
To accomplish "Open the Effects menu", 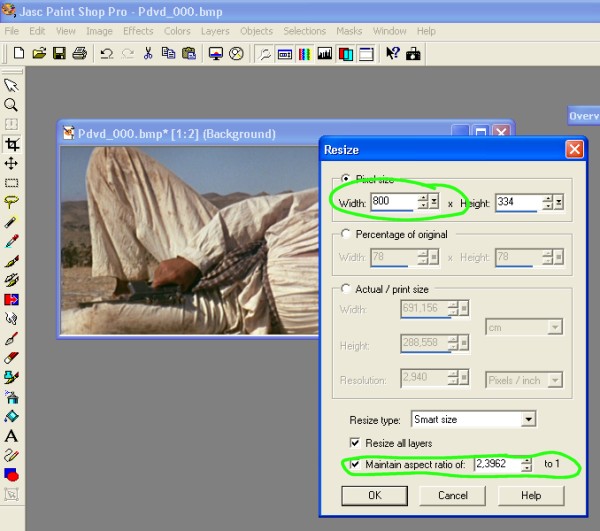I will [x=138, y=31].
